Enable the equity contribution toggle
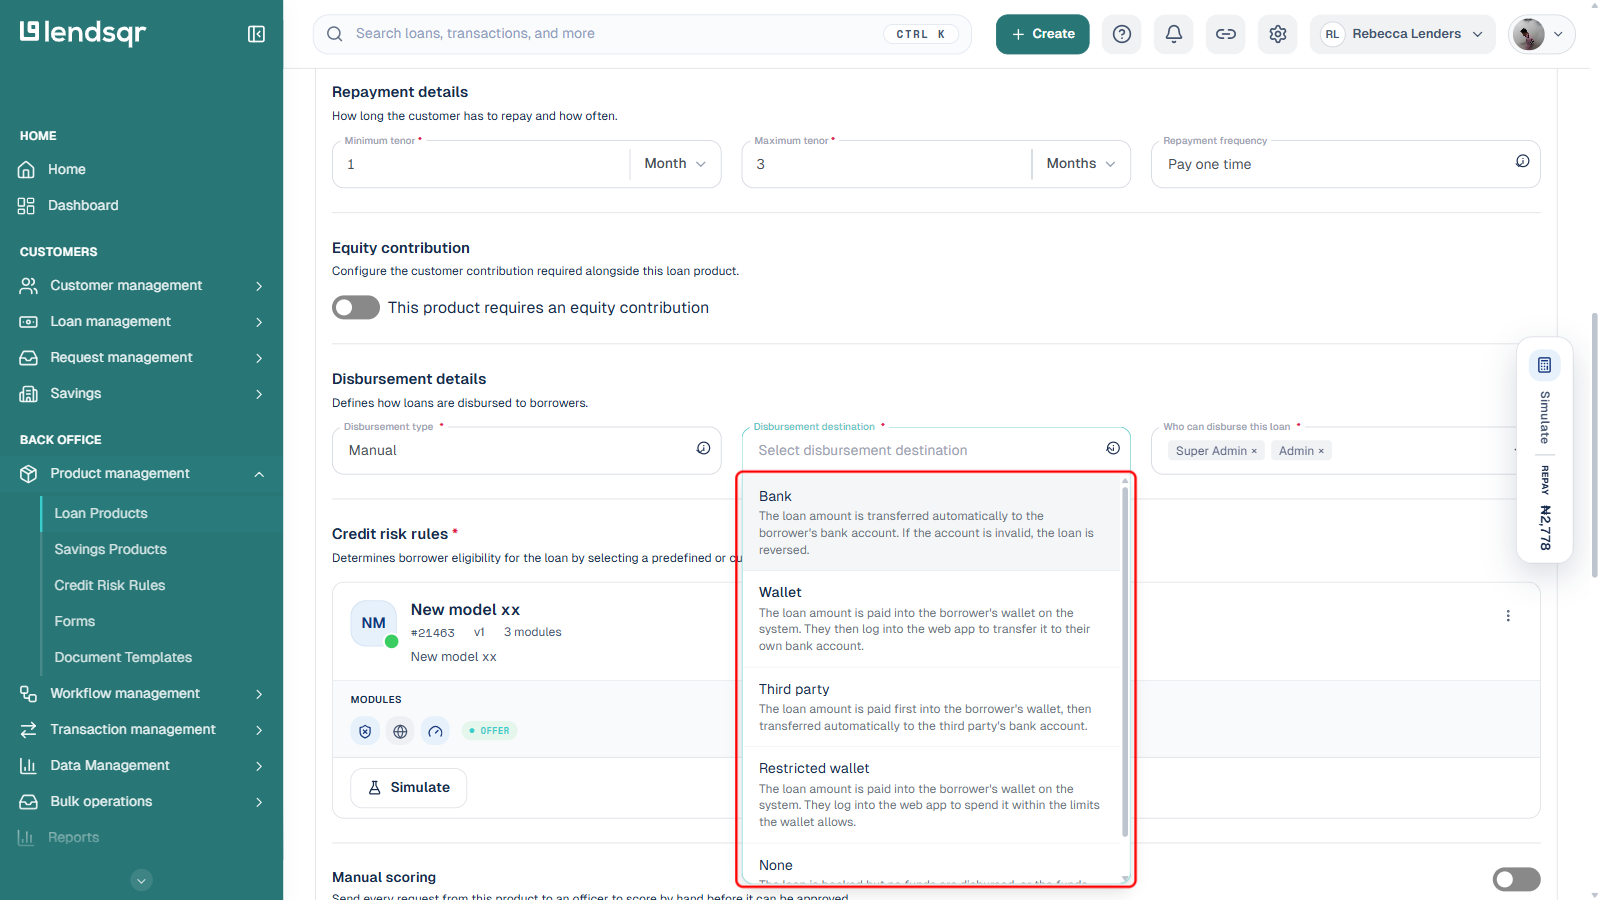 [x=356, y=308]
